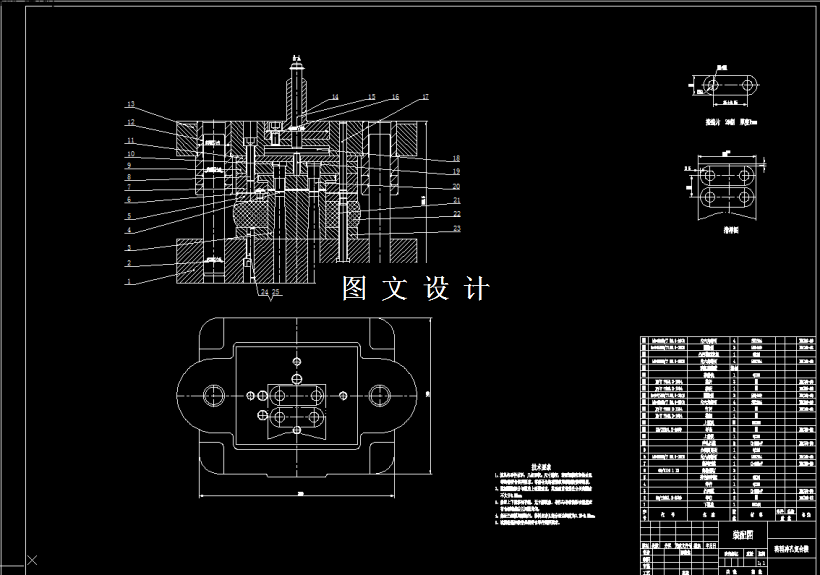
Task: Select part balloon number 10
Action: 131,154
